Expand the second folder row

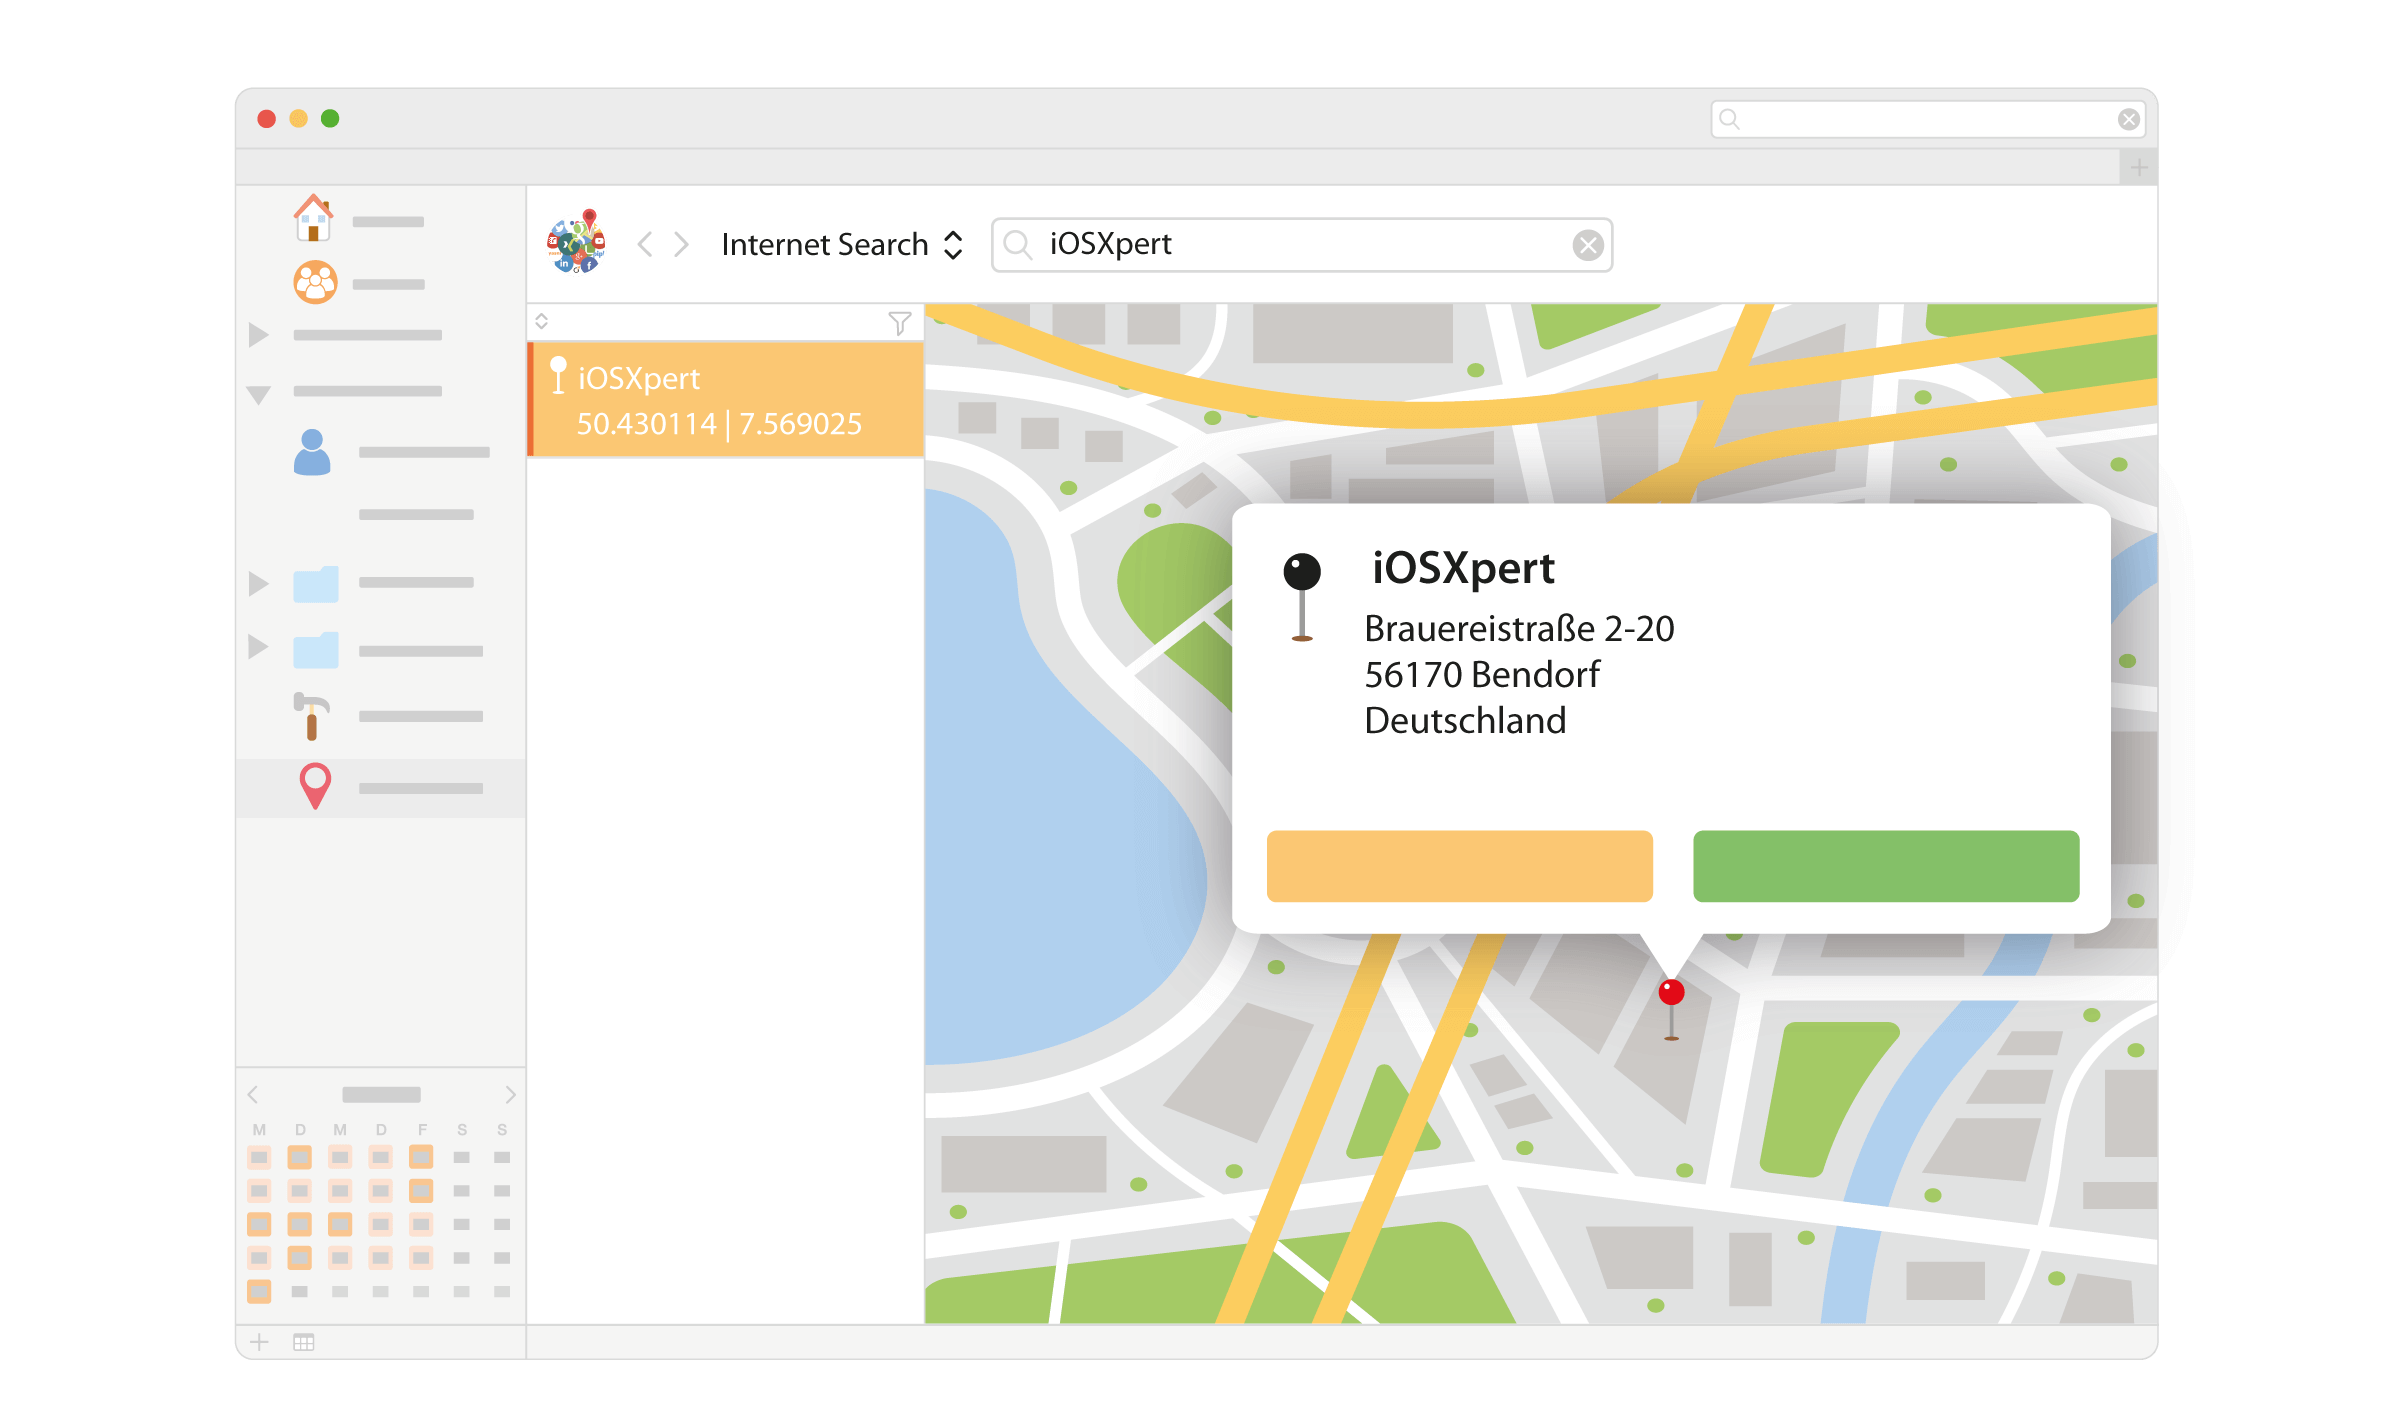point(258,647)
